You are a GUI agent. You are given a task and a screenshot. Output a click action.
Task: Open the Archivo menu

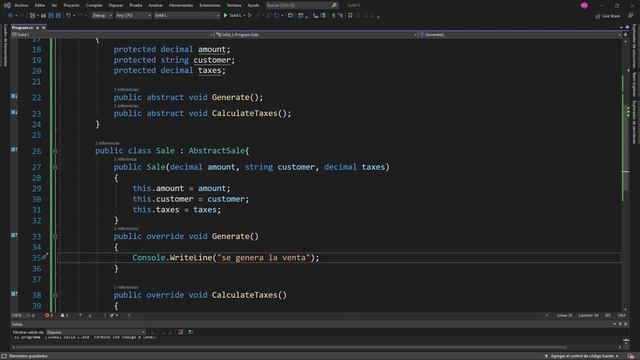[x=21, y=5]
